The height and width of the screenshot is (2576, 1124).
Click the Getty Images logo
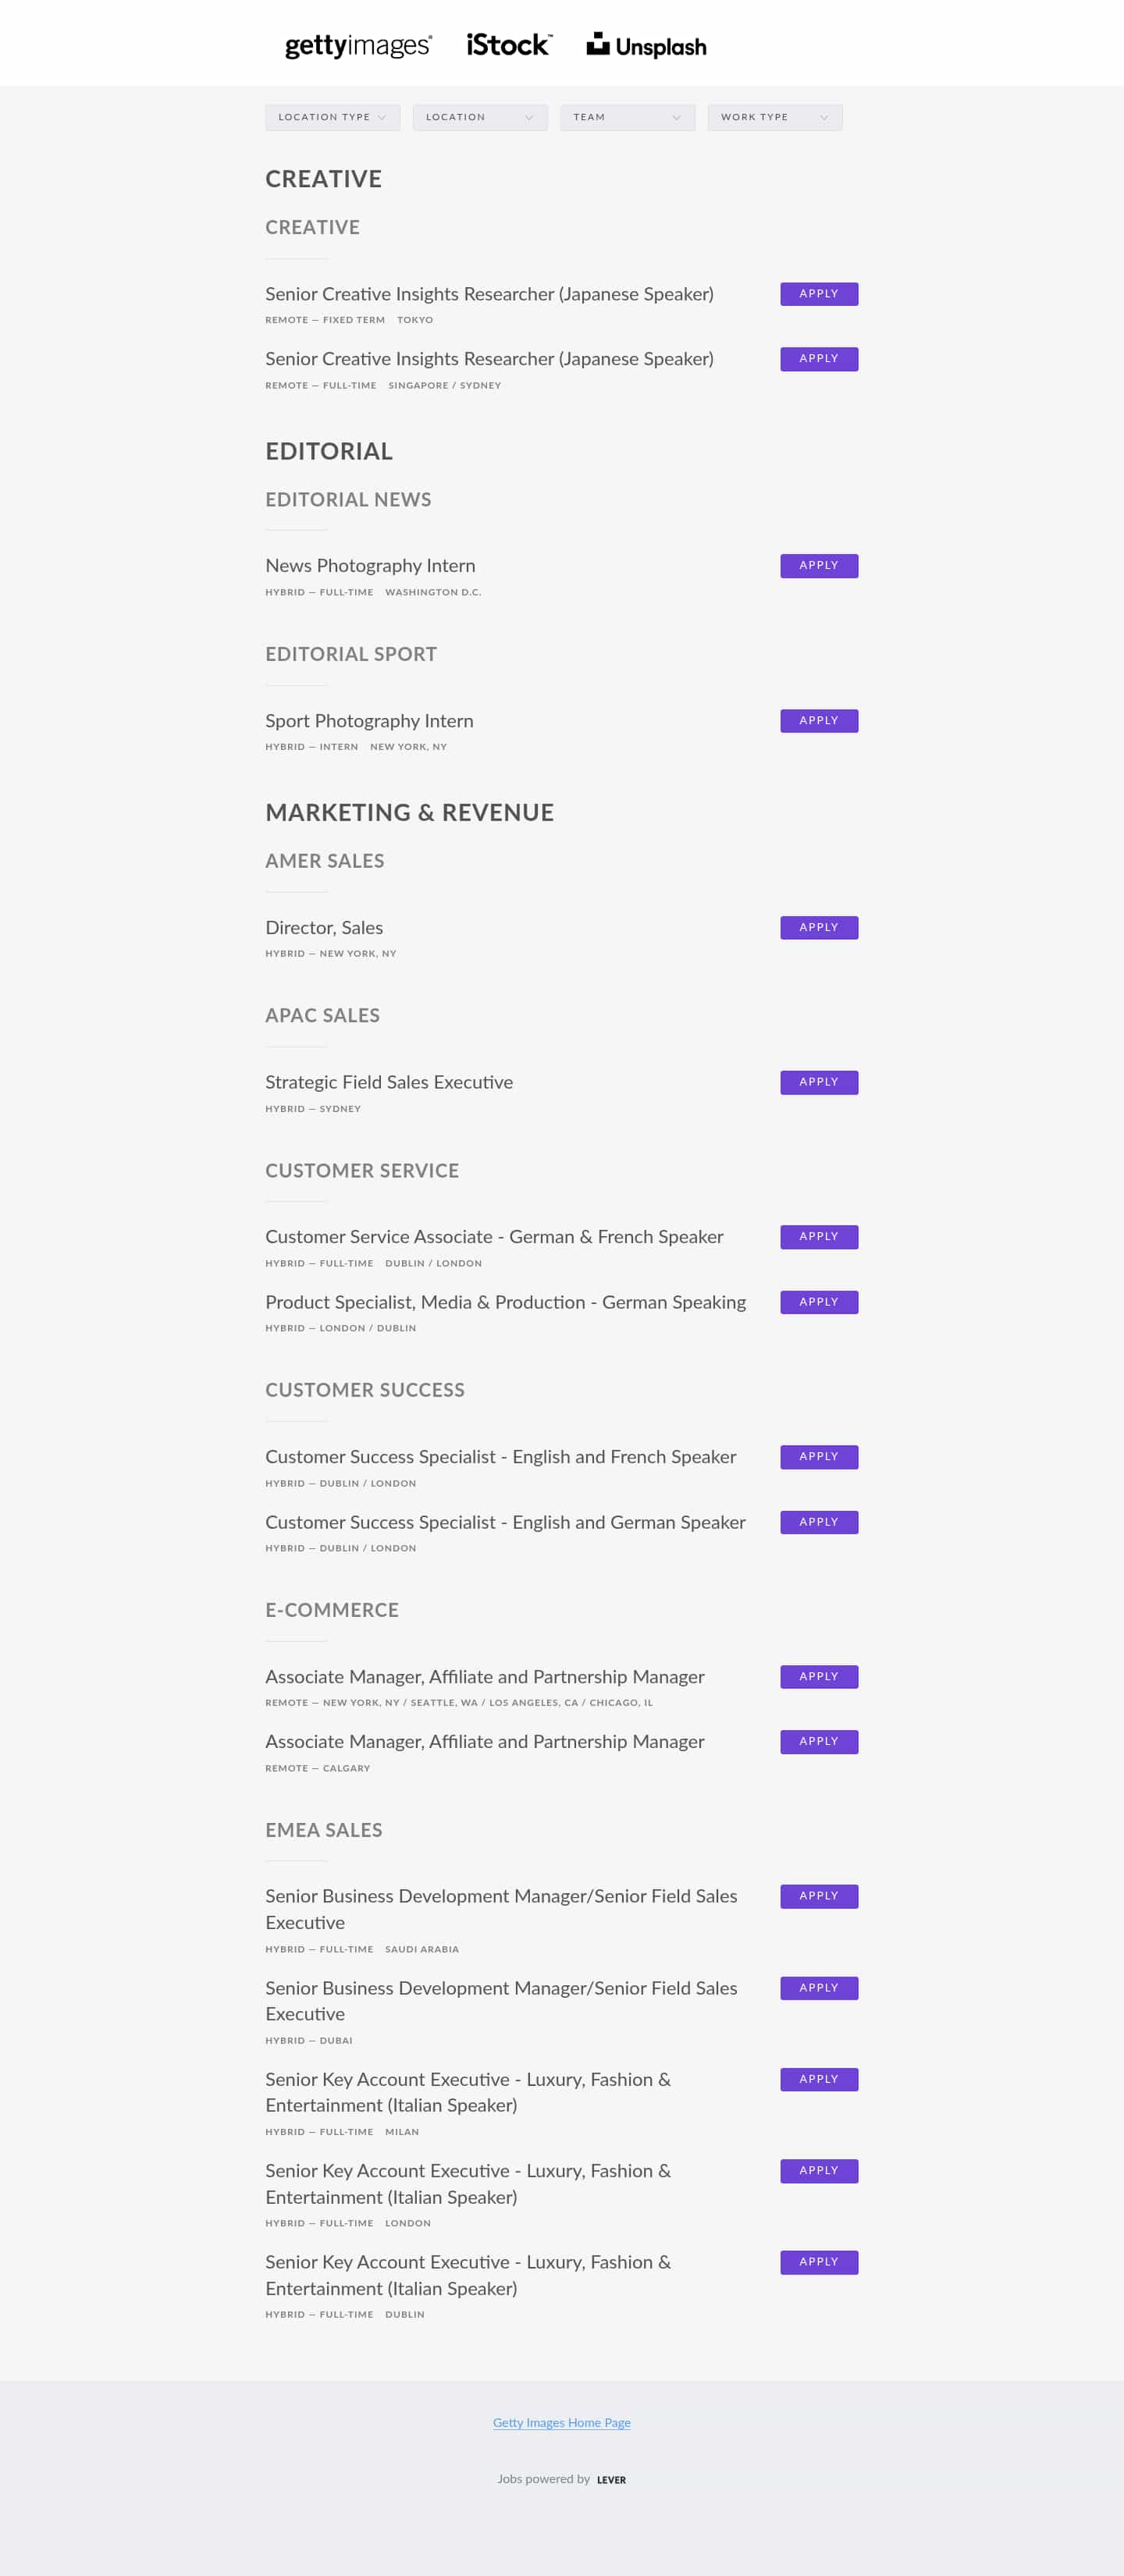click(x=358, y=46)
